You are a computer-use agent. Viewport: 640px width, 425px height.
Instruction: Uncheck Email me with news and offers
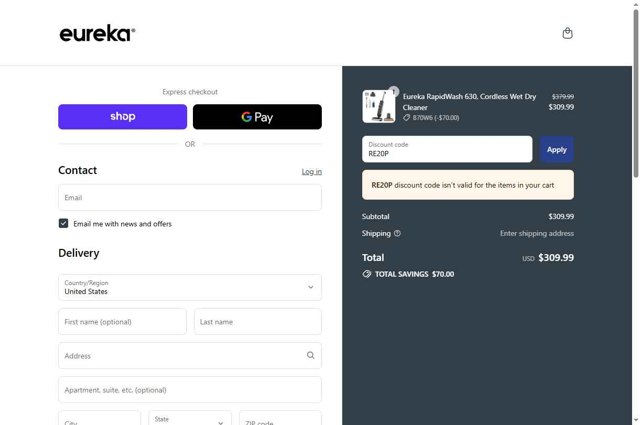63,223
